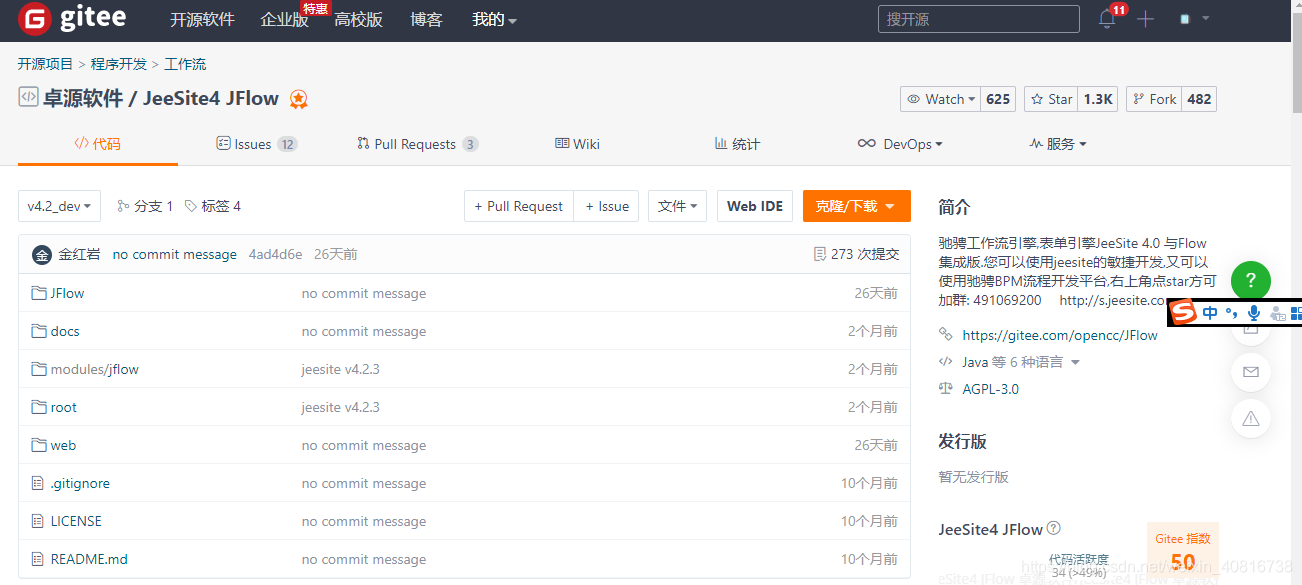The height and width of the screenshot is (585, 1302).
Task: Open the LICENSE file
Action: pos(76,521)
